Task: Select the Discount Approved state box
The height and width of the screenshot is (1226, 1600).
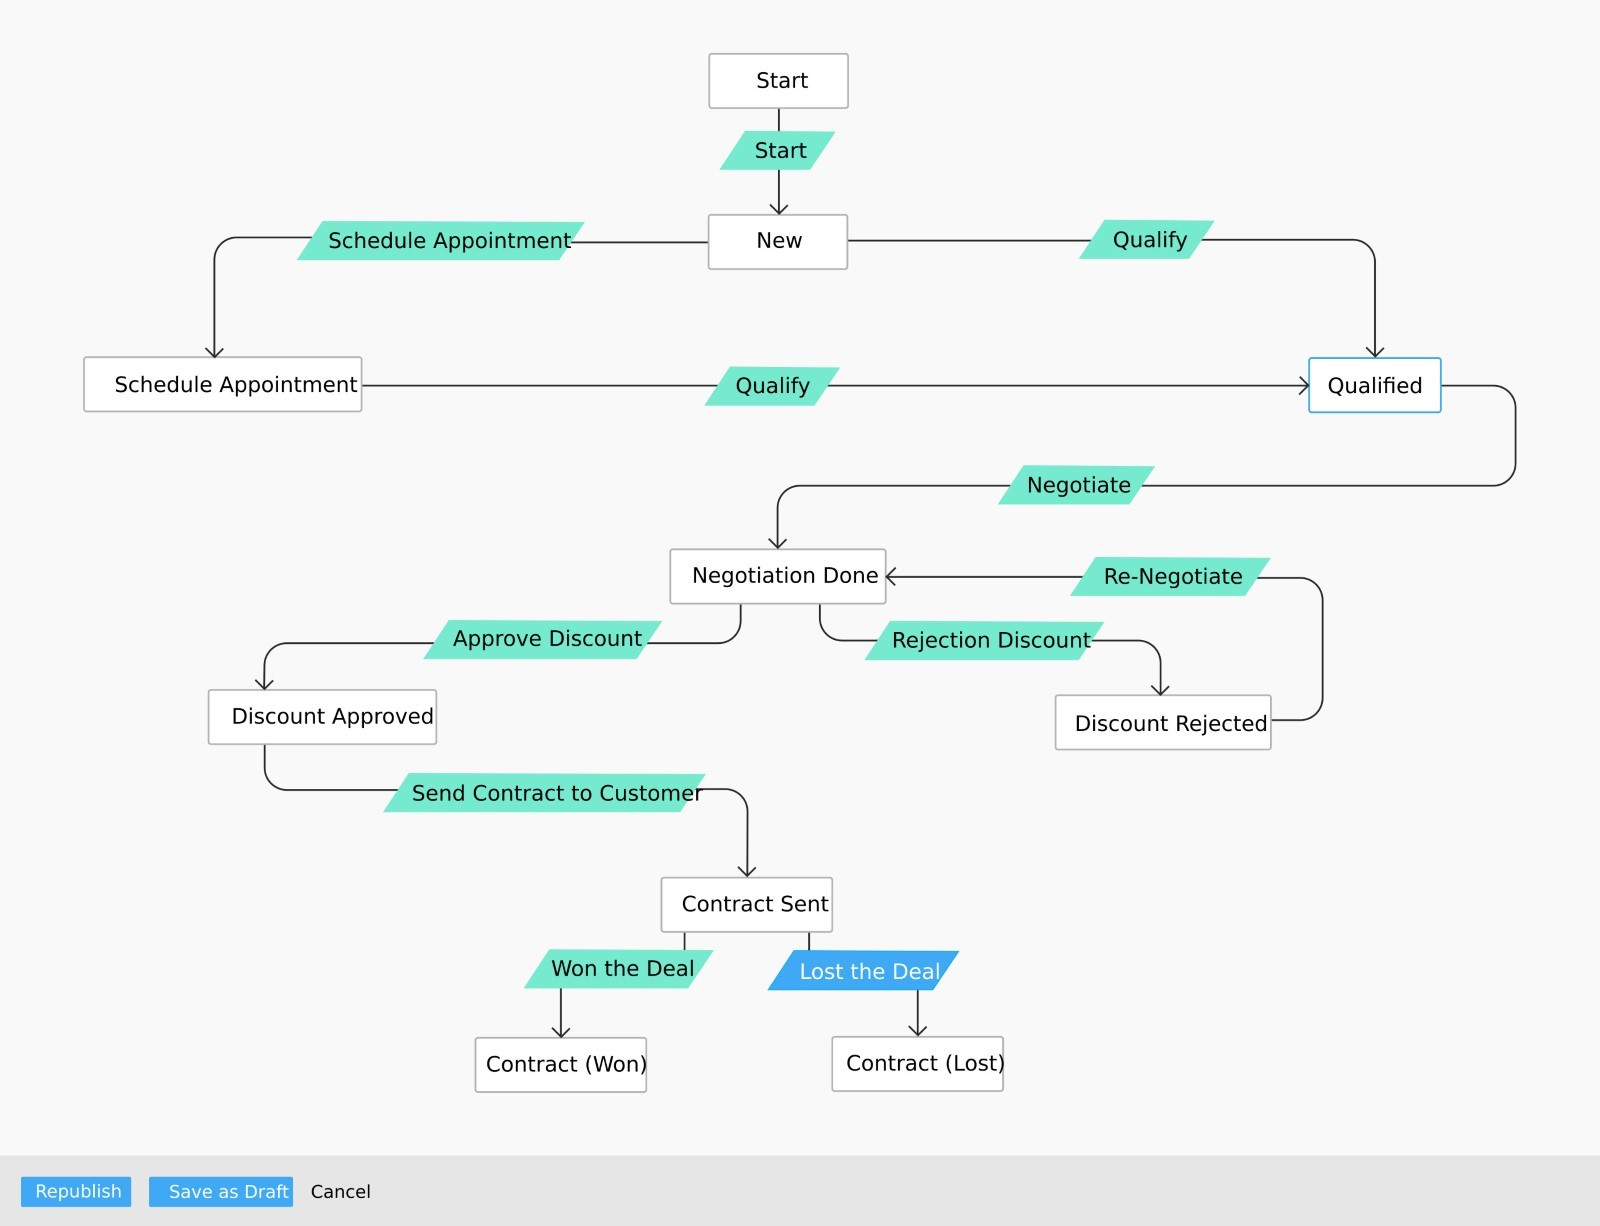Action: pos(322,717)
